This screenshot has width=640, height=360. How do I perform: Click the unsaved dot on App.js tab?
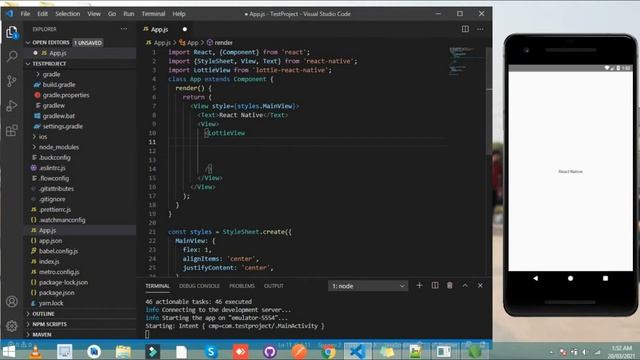[x=185, y=29]
